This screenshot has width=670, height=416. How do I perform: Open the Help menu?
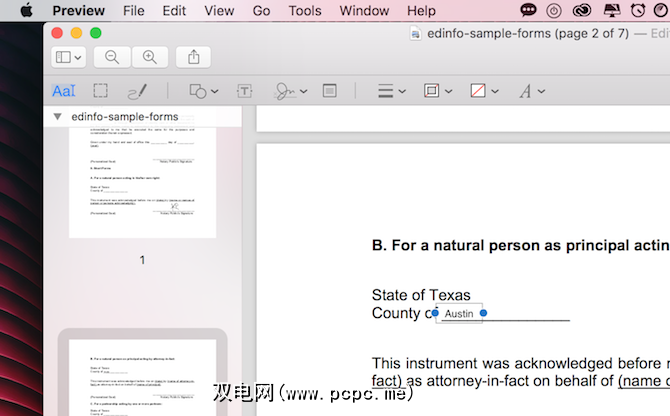click(421, 11)
